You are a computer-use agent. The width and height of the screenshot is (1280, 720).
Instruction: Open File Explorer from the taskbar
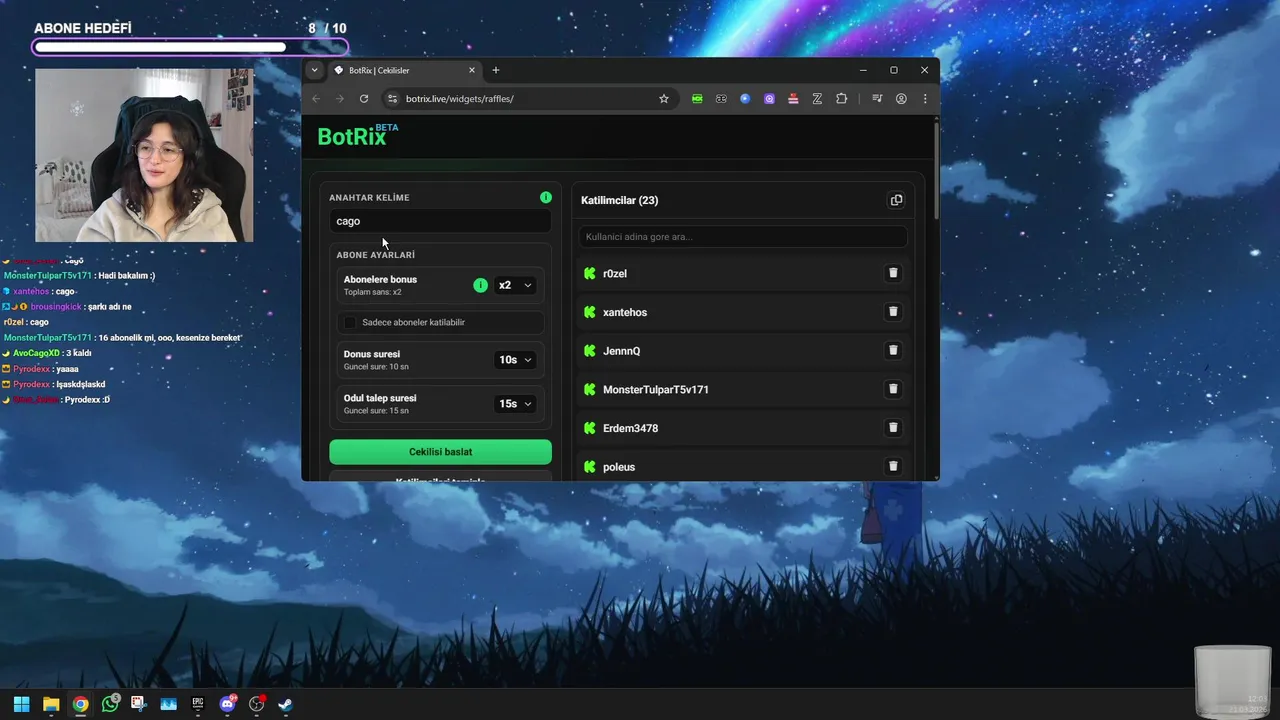coord(51,704)
